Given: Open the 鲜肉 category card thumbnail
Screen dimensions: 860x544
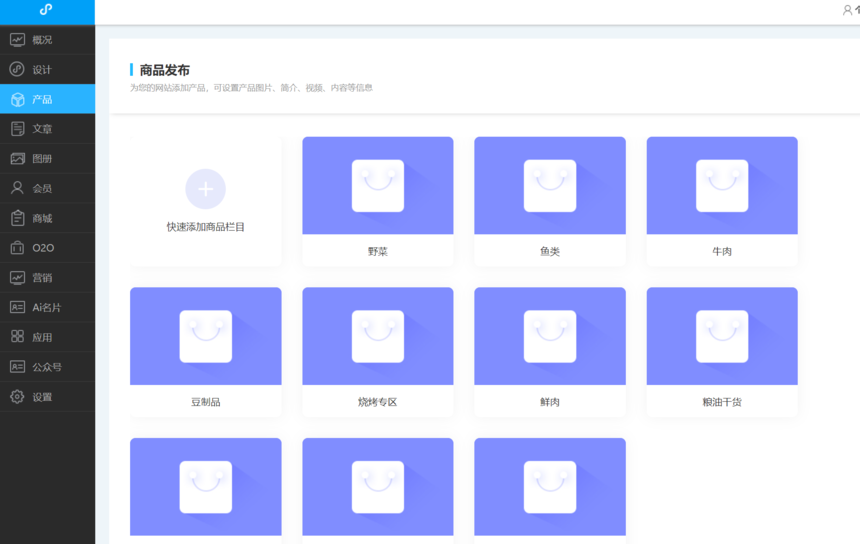Looking at the screenshot, I should click(550, 336).
